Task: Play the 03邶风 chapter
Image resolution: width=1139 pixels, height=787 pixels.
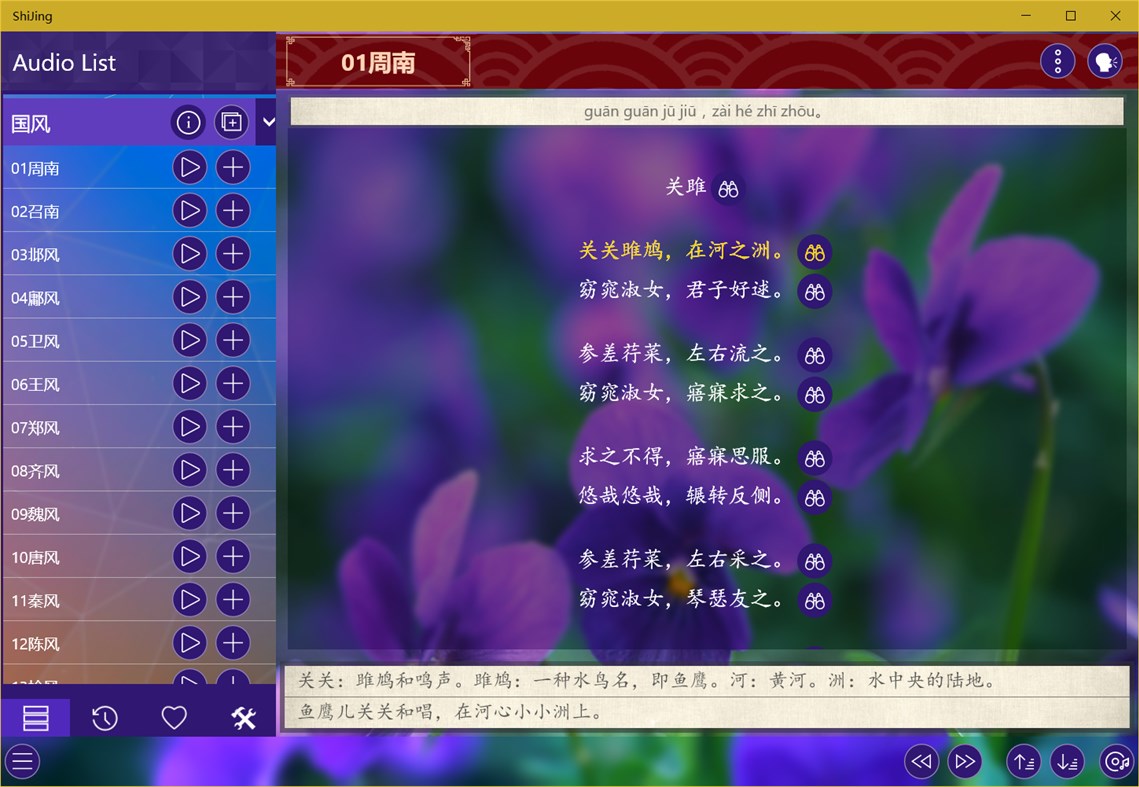Action: (189, 254)
